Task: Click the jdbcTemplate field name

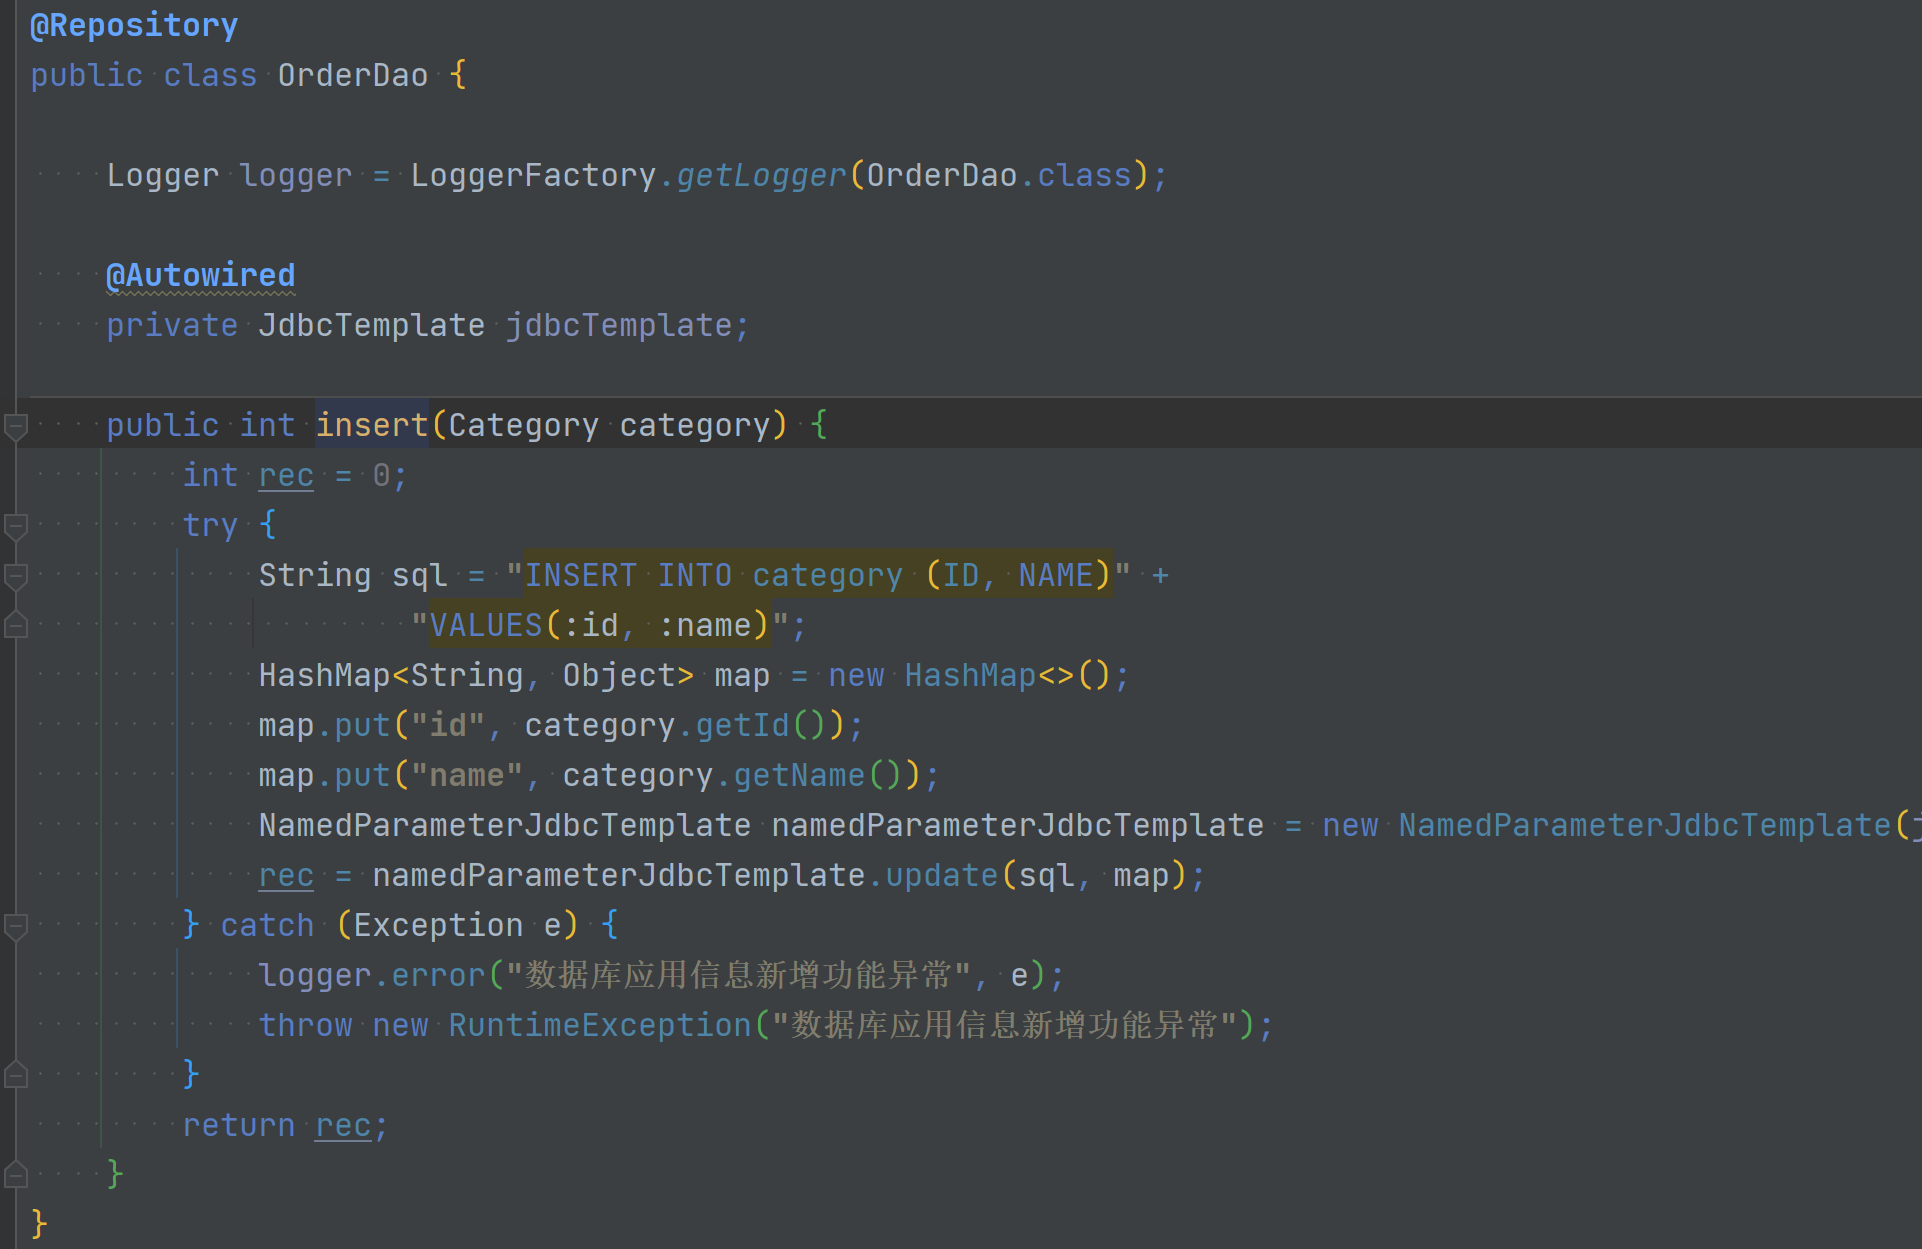Action: coord(619,325)
